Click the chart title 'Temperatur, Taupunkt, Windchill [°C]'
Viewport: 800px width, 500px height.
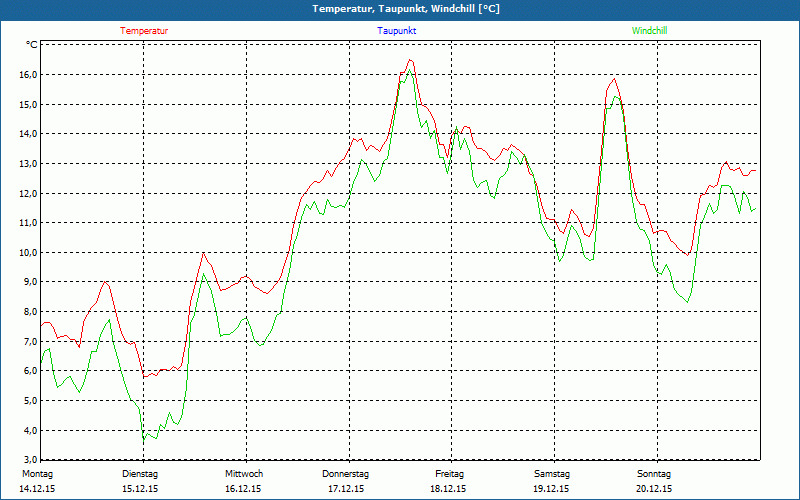pos(406,9)
